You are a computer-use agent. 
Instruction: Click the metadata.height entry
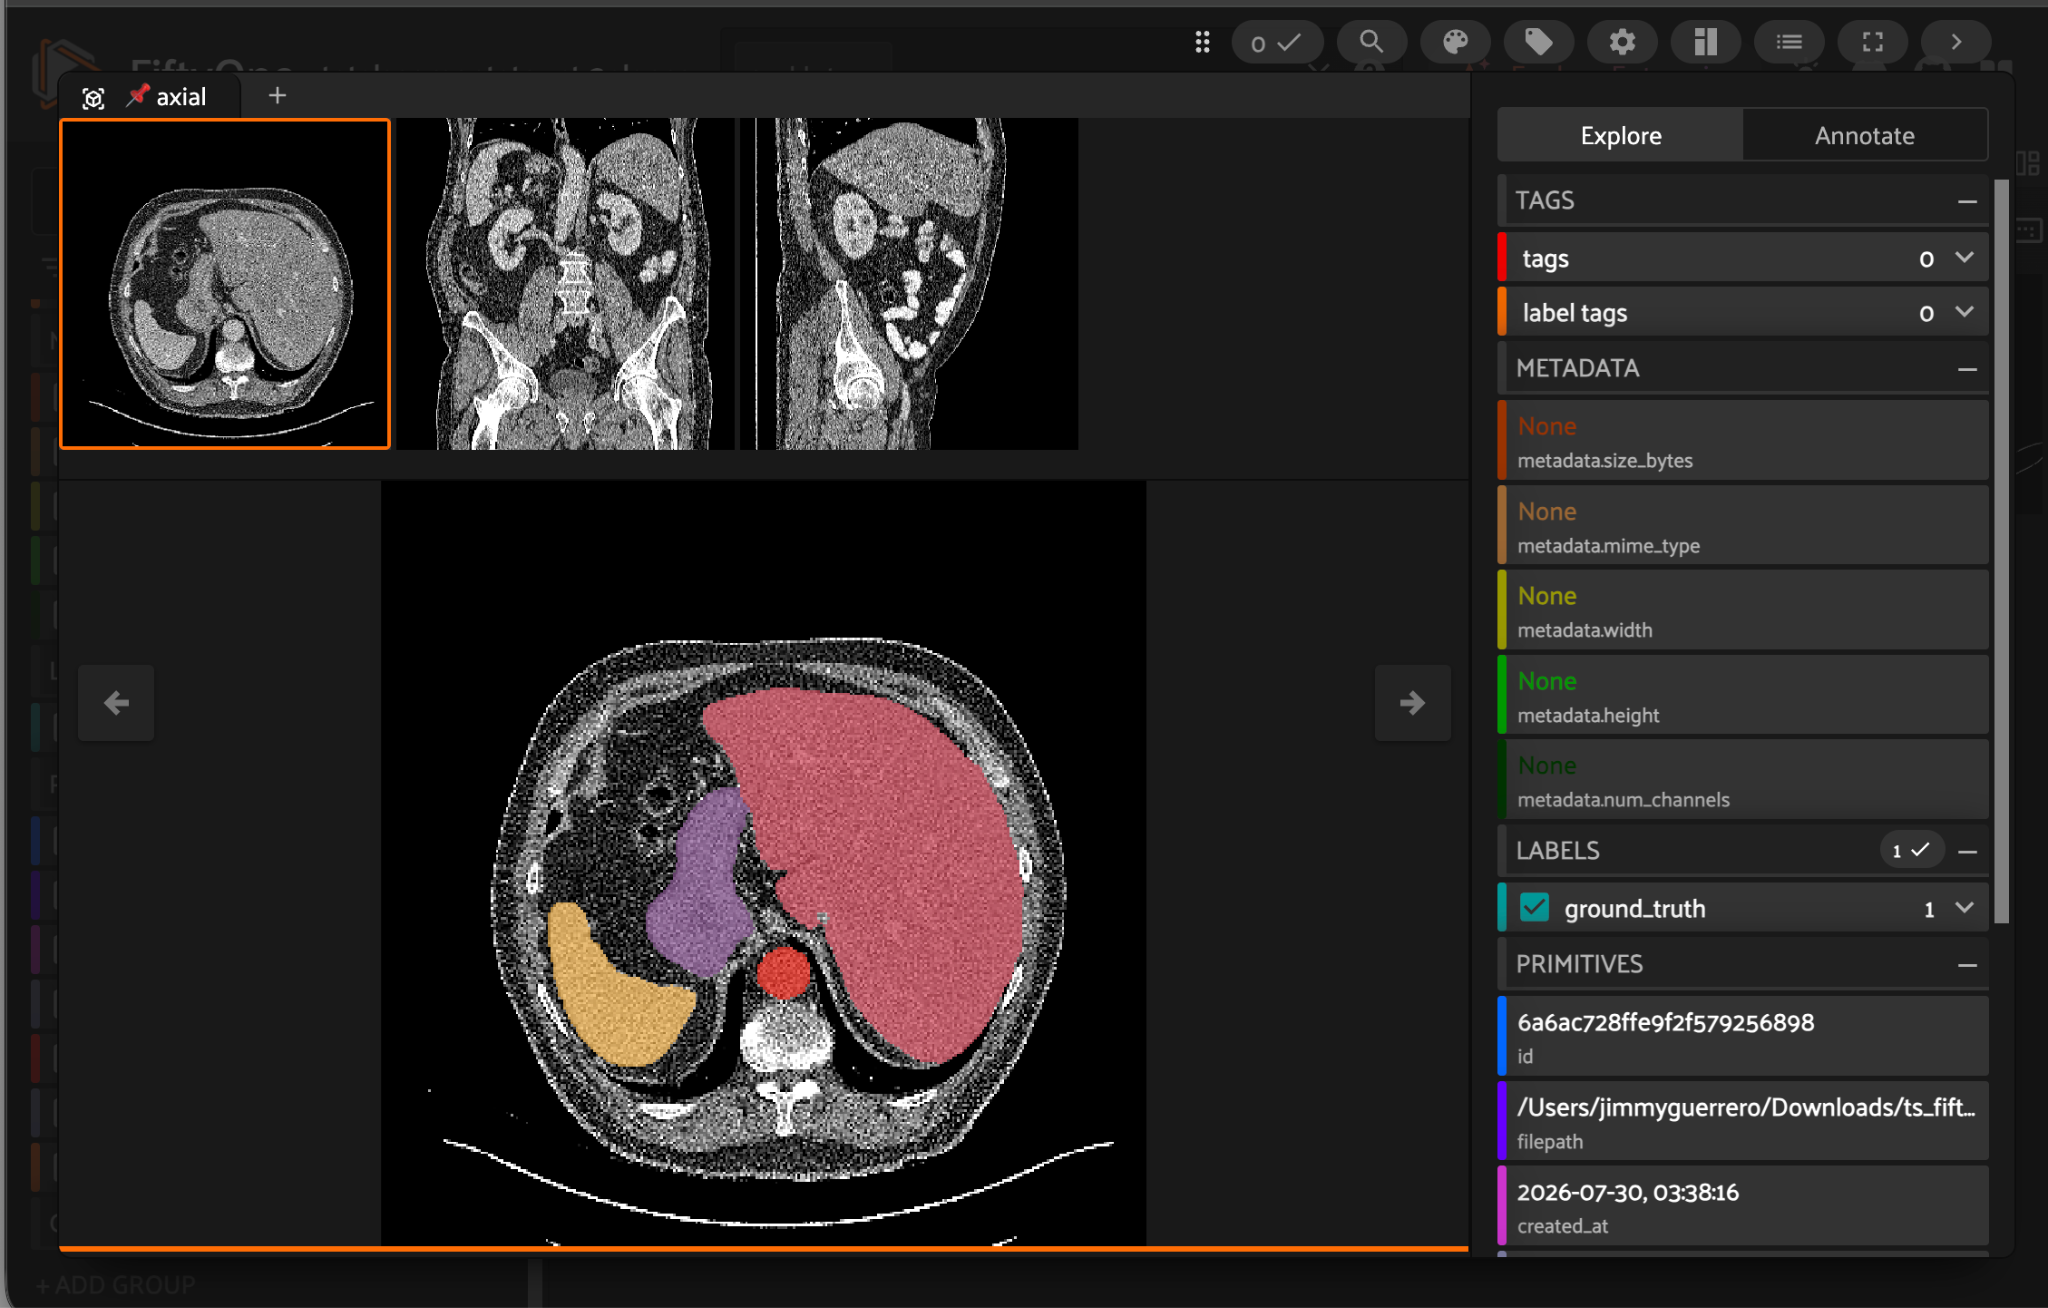point(1743,696)
